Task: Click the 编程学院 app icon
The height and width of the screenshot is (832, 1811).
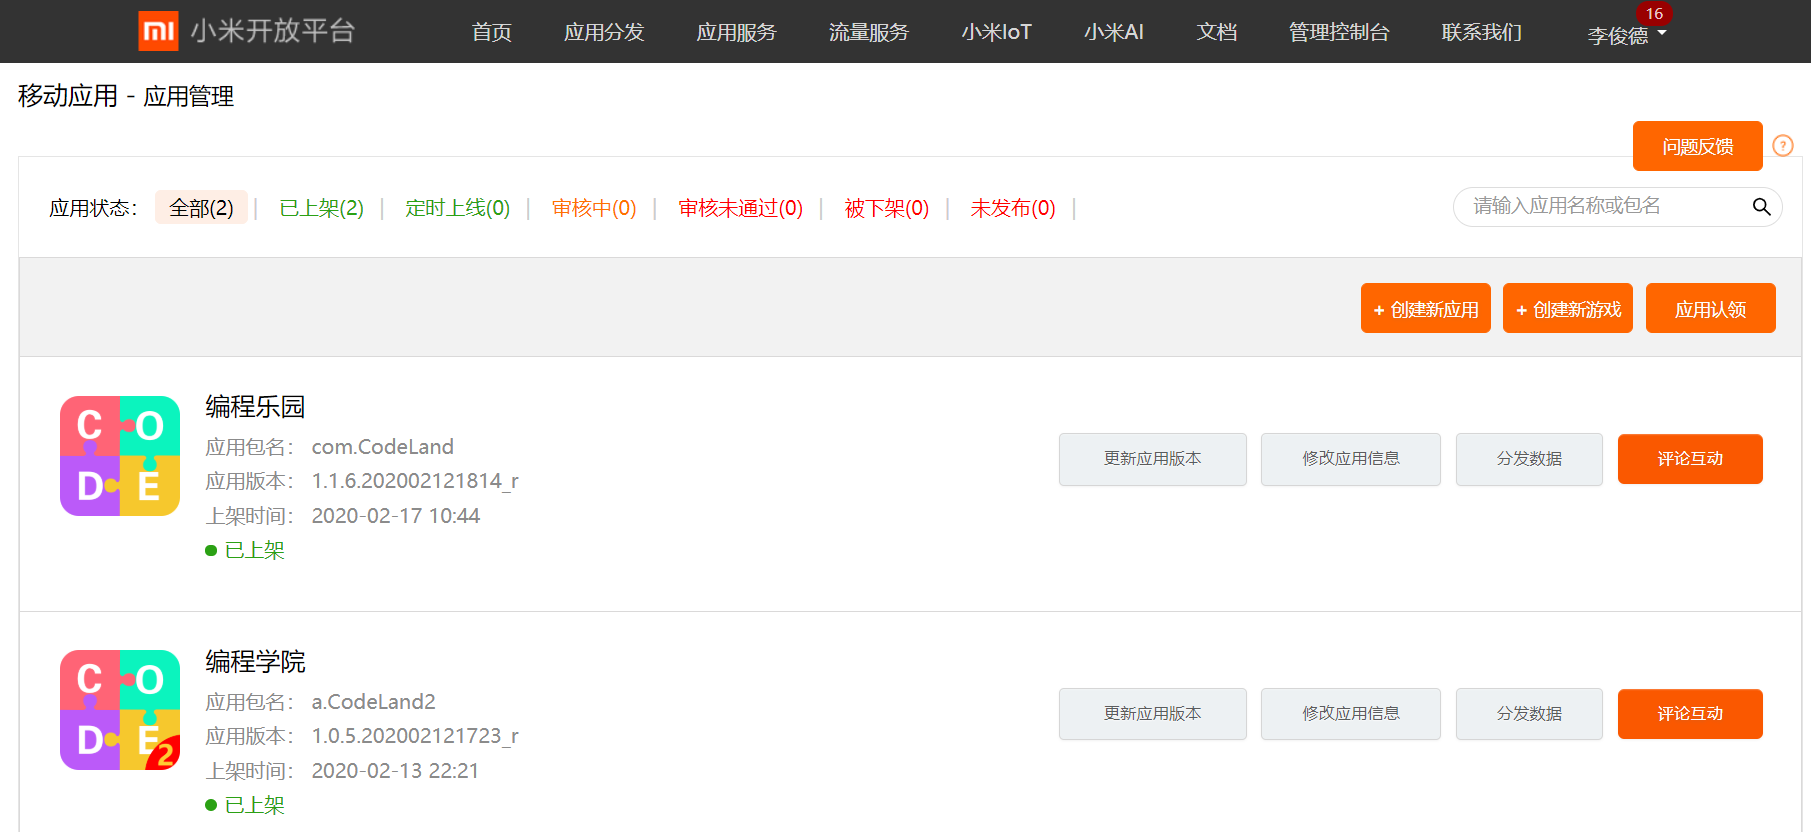Action: pyautogui.click(x=120, y=710)
